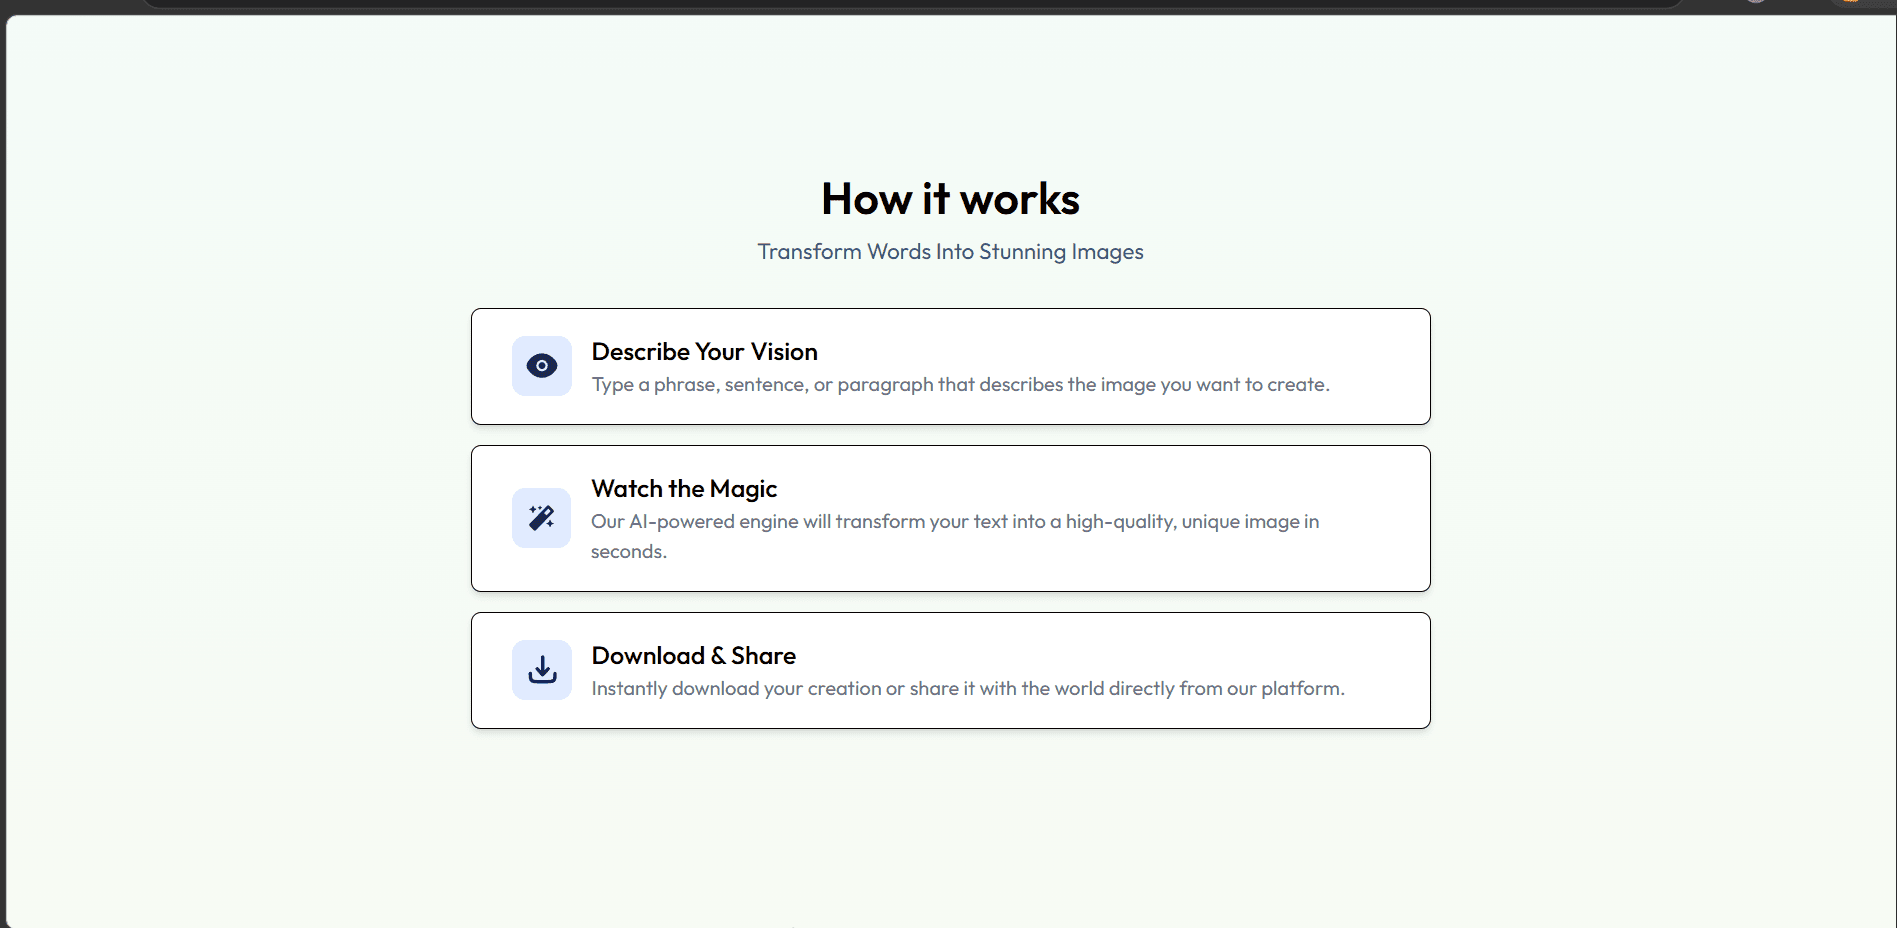Select the Watch the Magic heading
The width and height of the screenshot is (1897, 928).
[x=684, y=489]
